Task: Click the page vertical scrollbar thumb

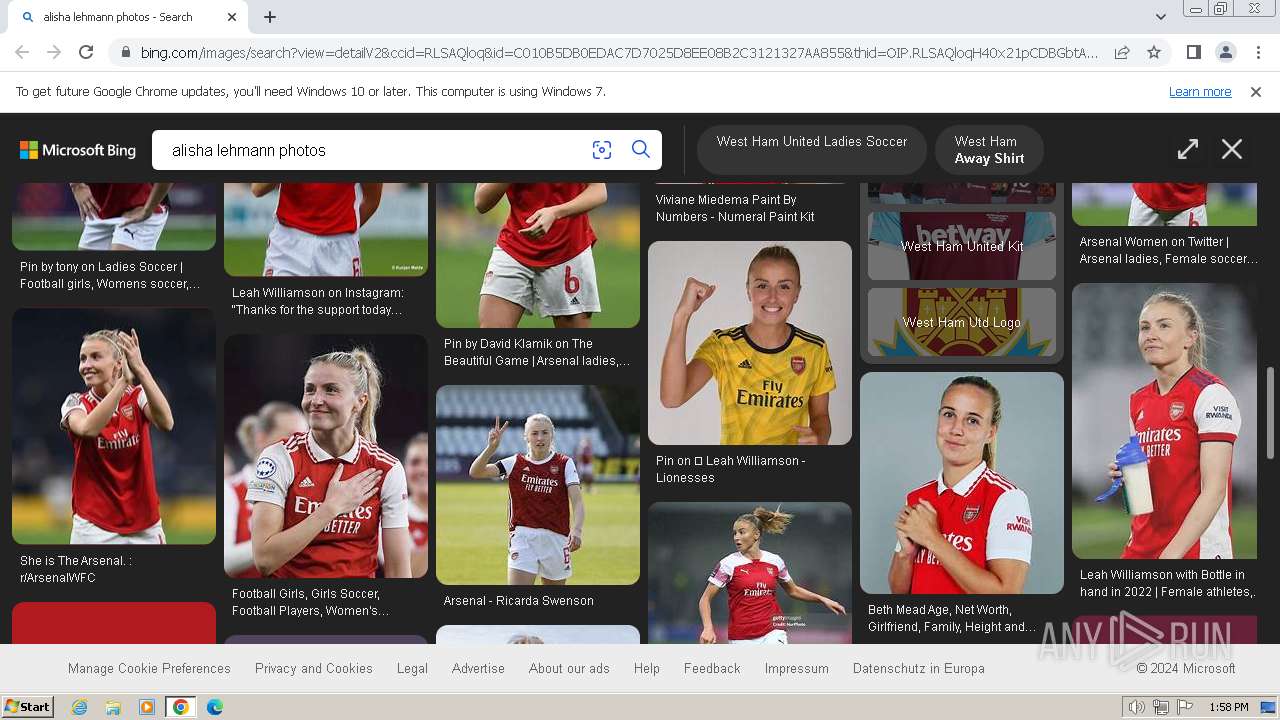Action: (x=1271, y=412)
